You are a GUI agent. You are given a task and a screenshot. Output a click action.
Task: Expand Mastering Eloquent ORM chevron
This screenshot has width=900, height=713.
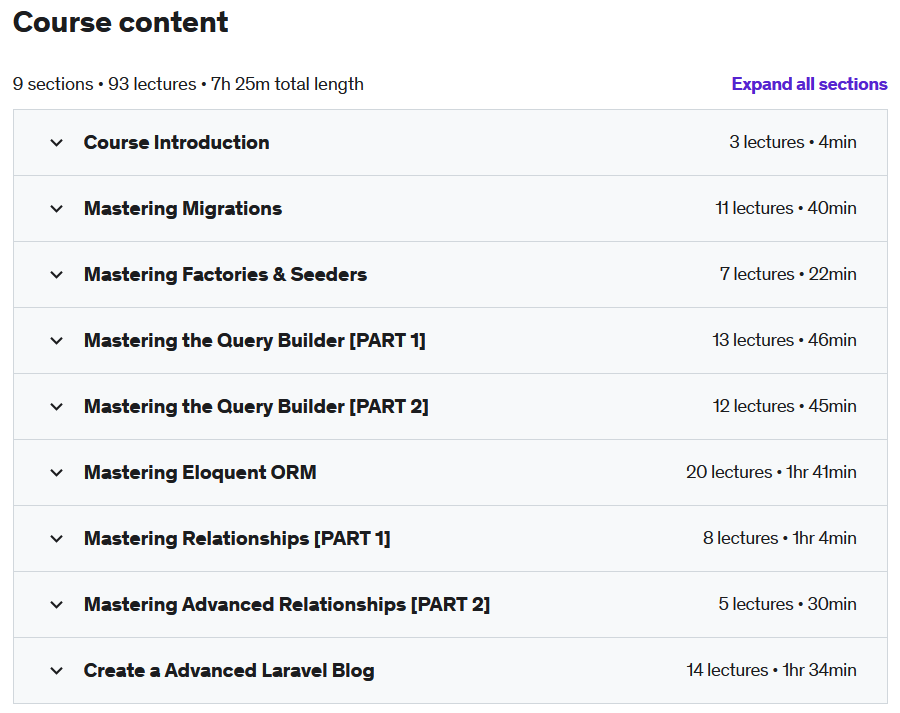coord(56,472)
